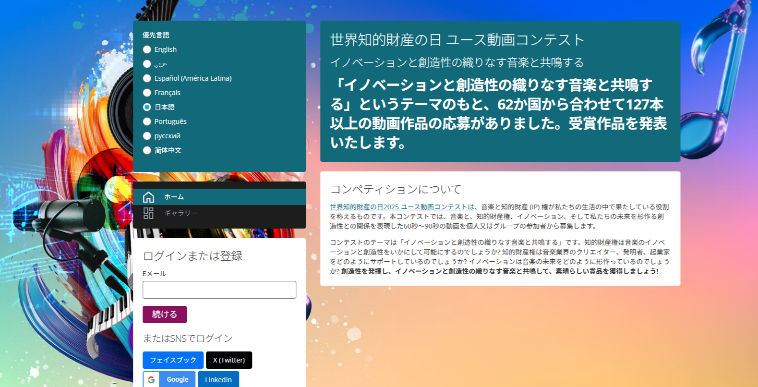Viewport: 758px width, 387px height.
Task: Click the 続ける button
Action: [165, 315]
